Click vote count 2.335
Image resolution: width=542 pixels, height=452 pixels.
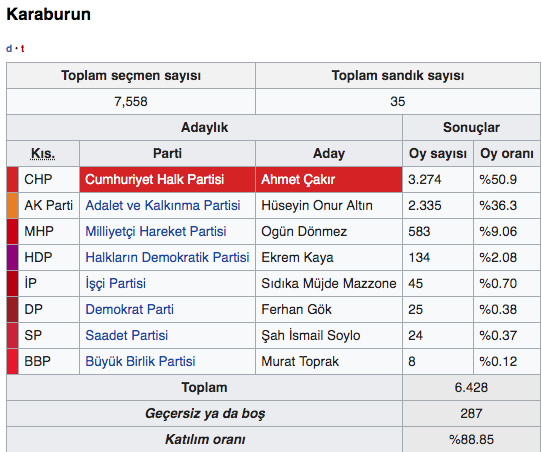[x=424, y=205]
